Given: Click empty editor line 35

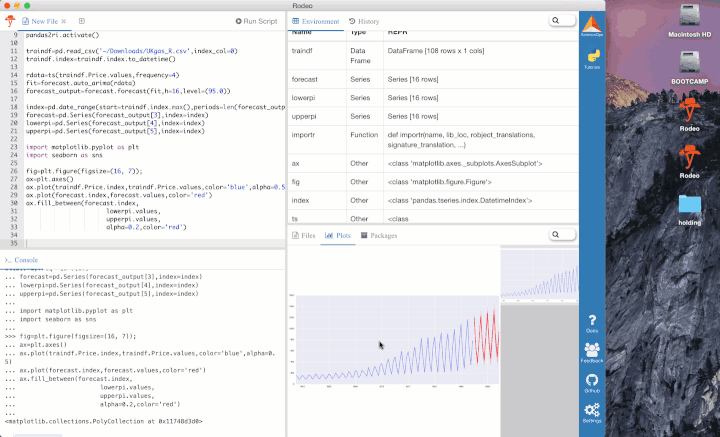Looking at the screenshot, I should (x=154, y=243).
